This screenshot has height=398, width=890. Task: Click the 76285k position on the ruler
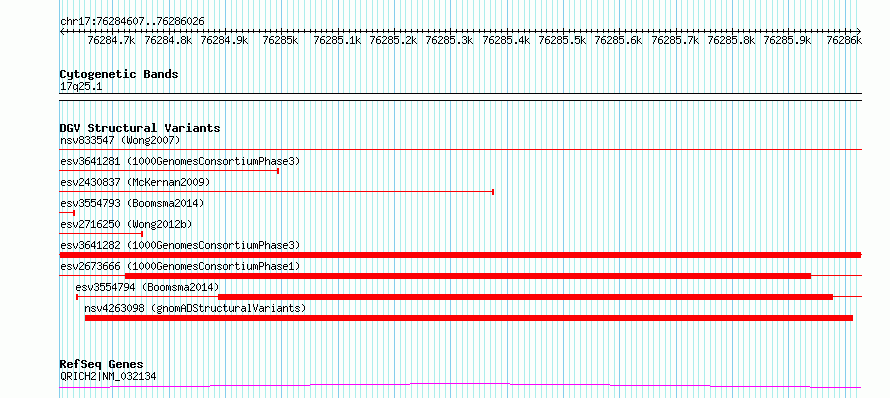[280, 41]
